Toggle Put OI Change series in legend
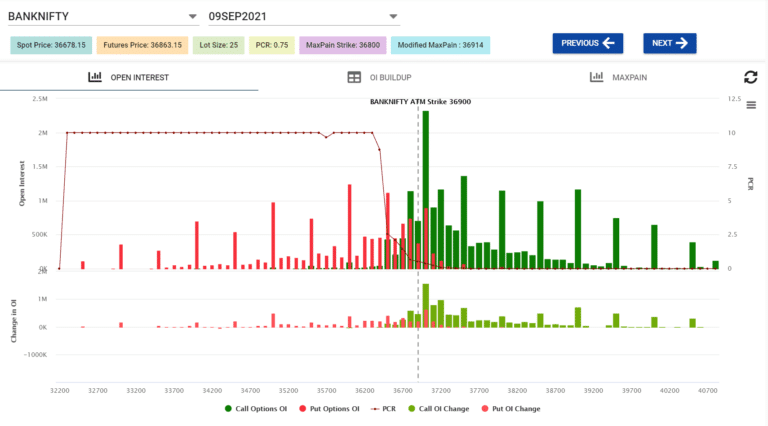Image resolution: width=768 pixels, height=426 pixels. coord(511,408)
